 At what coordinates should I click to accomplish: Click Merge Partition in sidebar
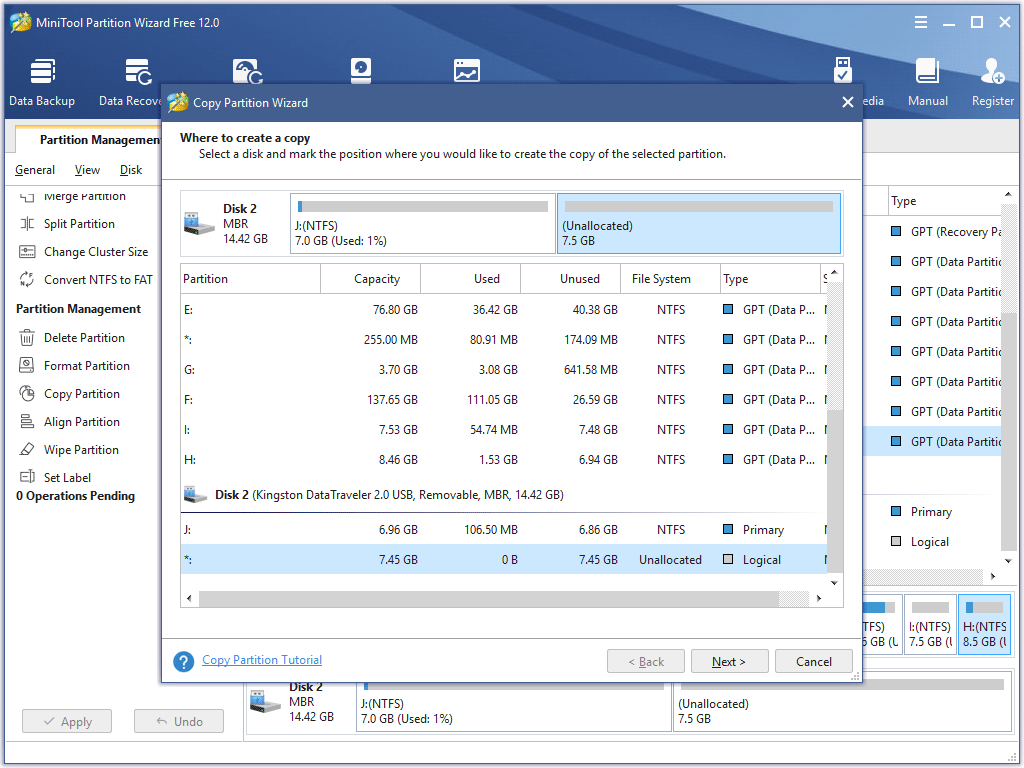point(73,196)
